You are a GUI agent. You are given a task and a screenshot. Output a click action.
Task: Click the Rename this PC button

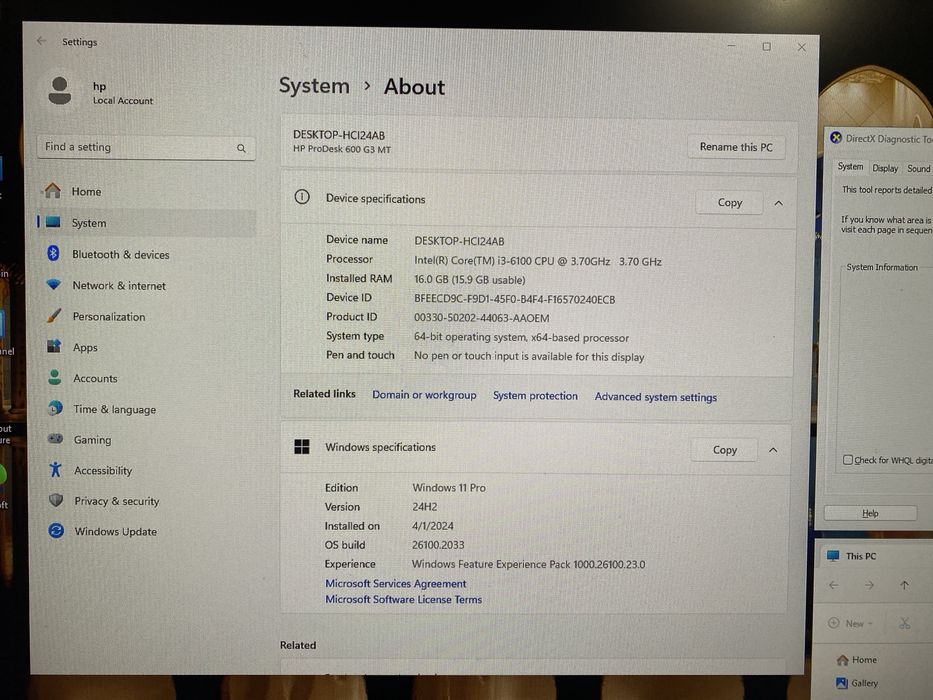point(736,147)
